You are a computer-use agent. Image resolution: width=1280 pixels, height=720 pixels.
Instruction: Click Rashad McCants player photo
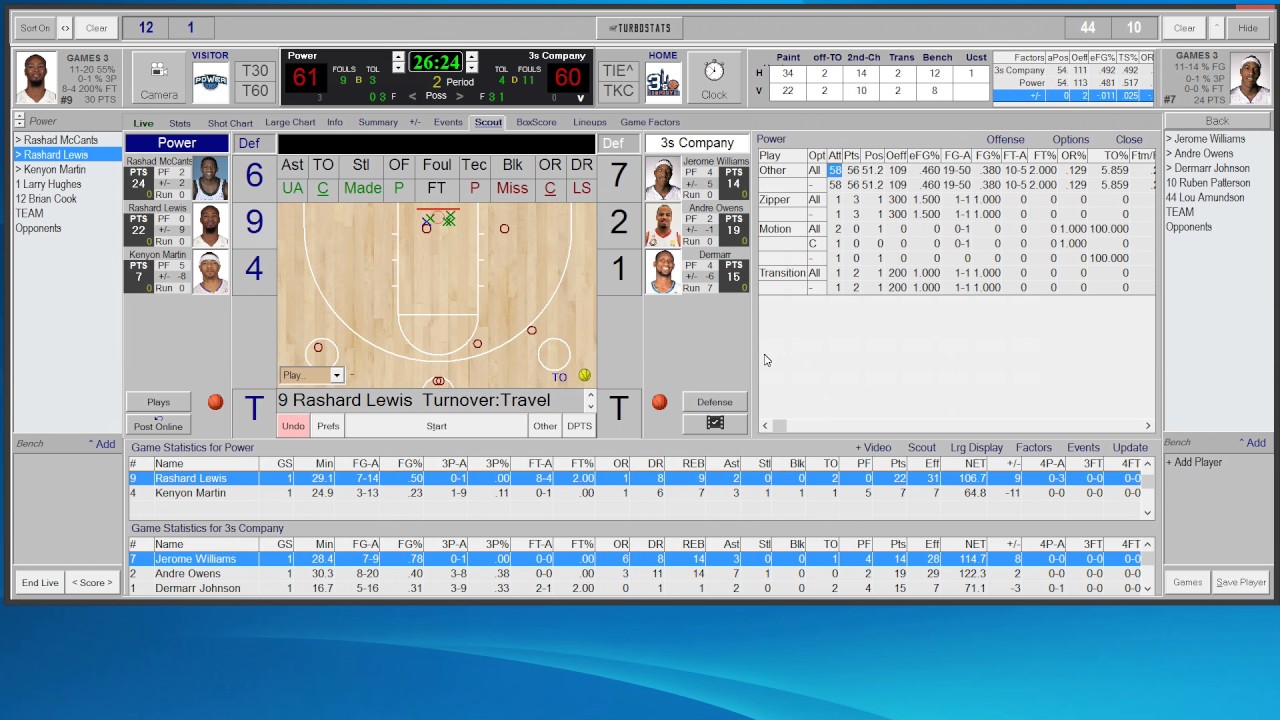pyautogui.click(x=210, y=178)
